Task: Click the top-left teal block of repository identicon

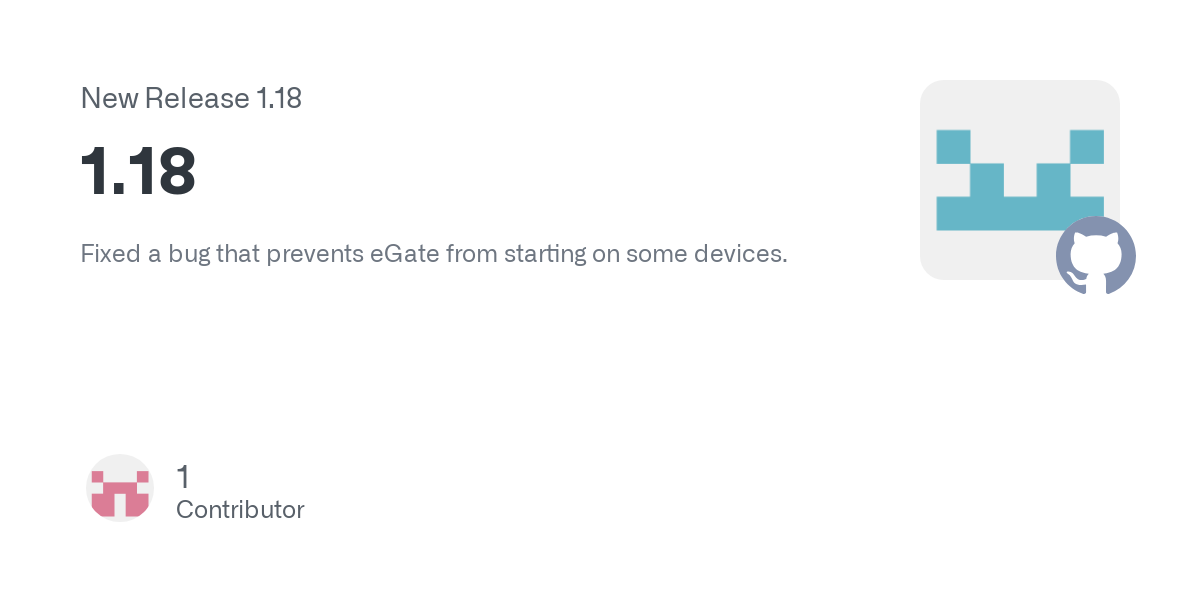Action: (953, 146)
